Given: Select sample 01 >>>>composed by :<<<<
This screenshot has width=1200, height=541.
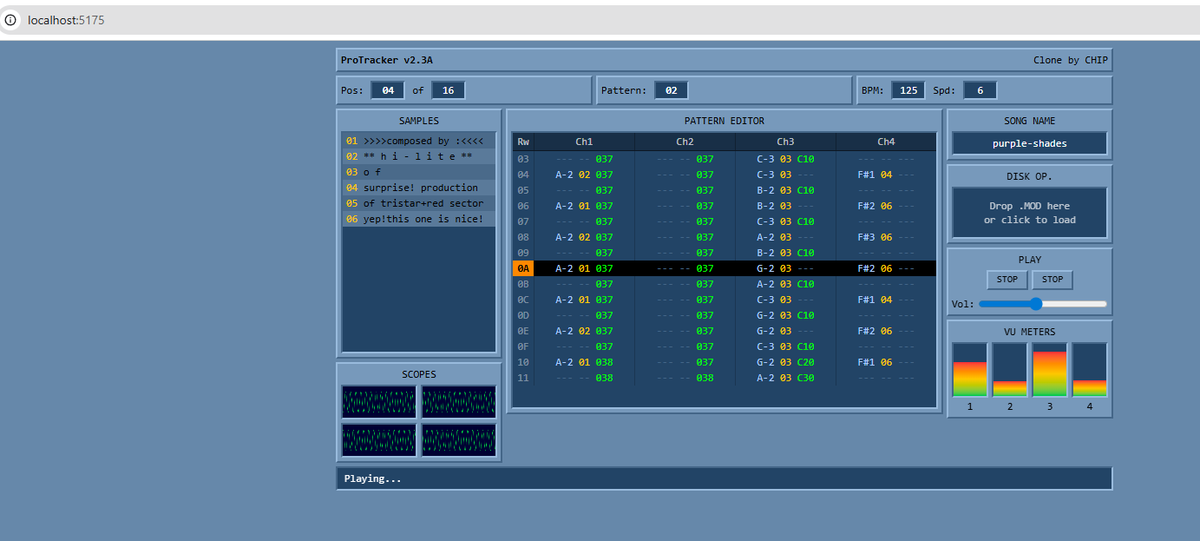Looking at the screenshot, I should click(418, 141).
